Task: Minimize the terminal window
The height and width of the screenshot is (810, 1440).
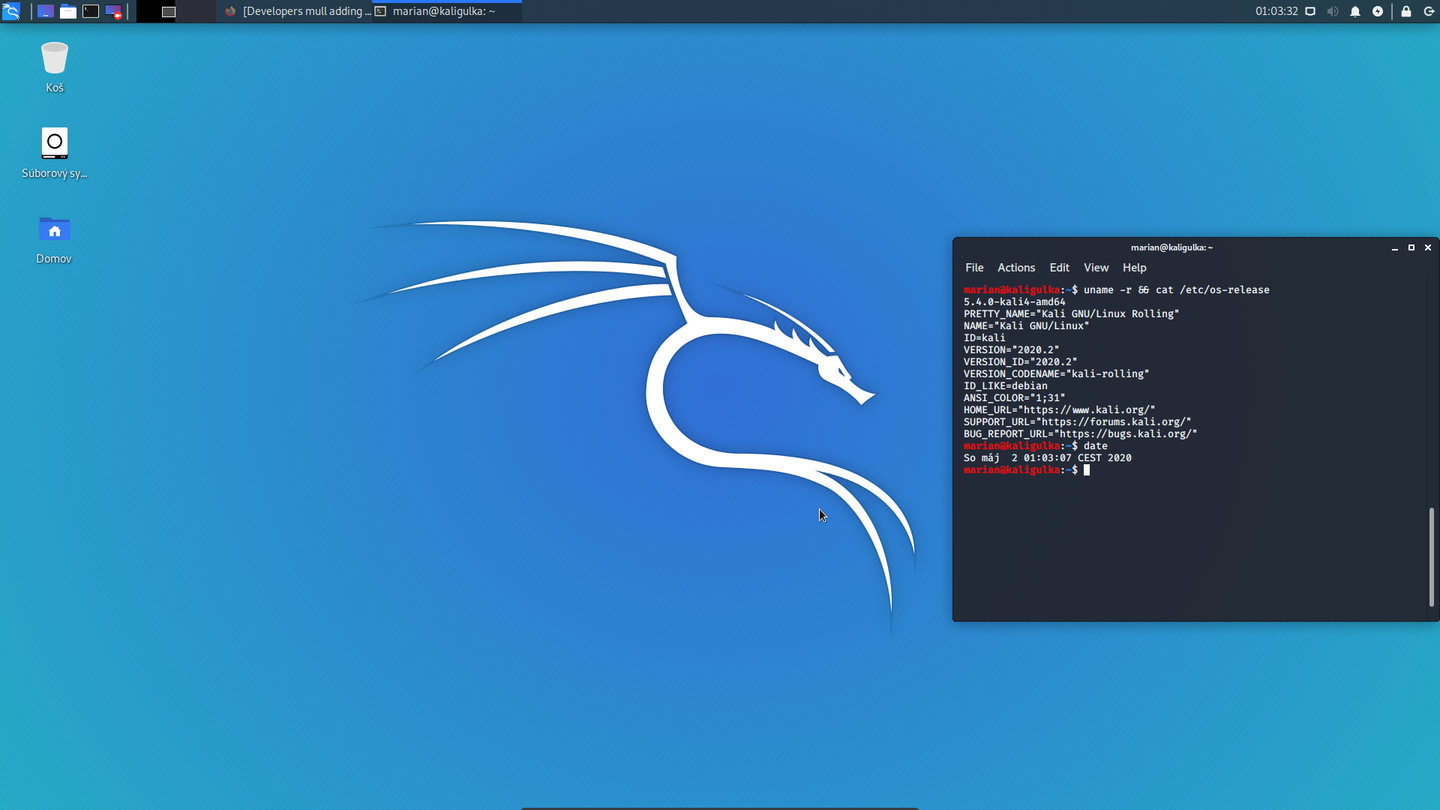Action: click(x=1394, y=248)
